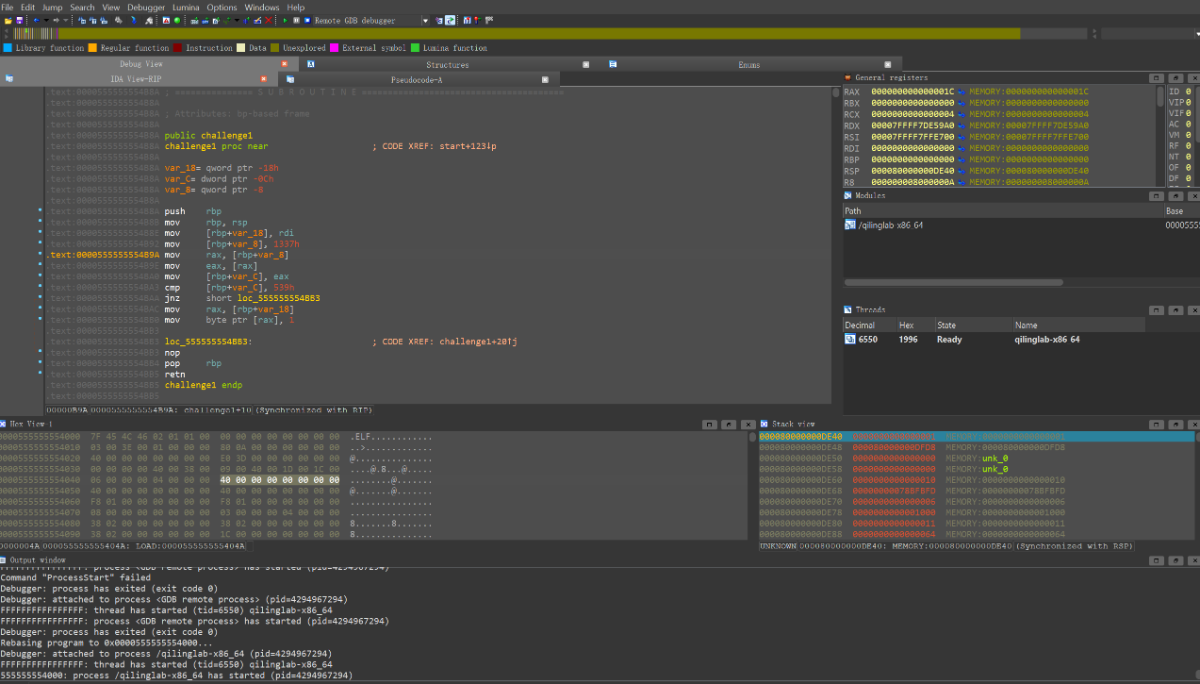Click the Terminate process stop icon

306,20
